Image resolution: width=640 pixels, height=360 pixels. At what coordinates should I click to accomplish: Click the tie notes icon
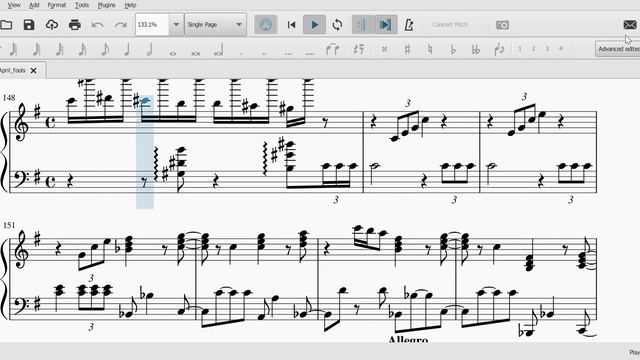click(x=333, y=49)
